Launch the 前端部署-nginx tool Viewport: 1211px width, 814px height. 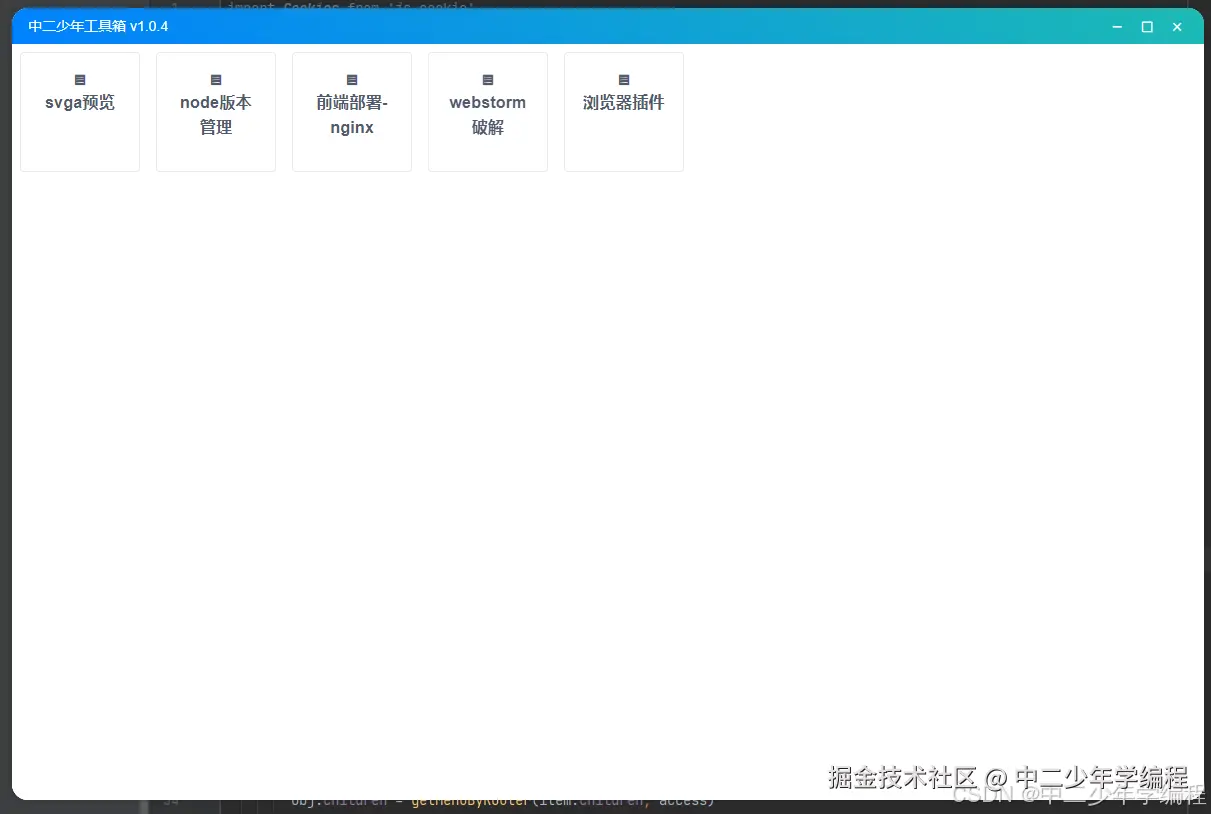click(x=351, y=111)
